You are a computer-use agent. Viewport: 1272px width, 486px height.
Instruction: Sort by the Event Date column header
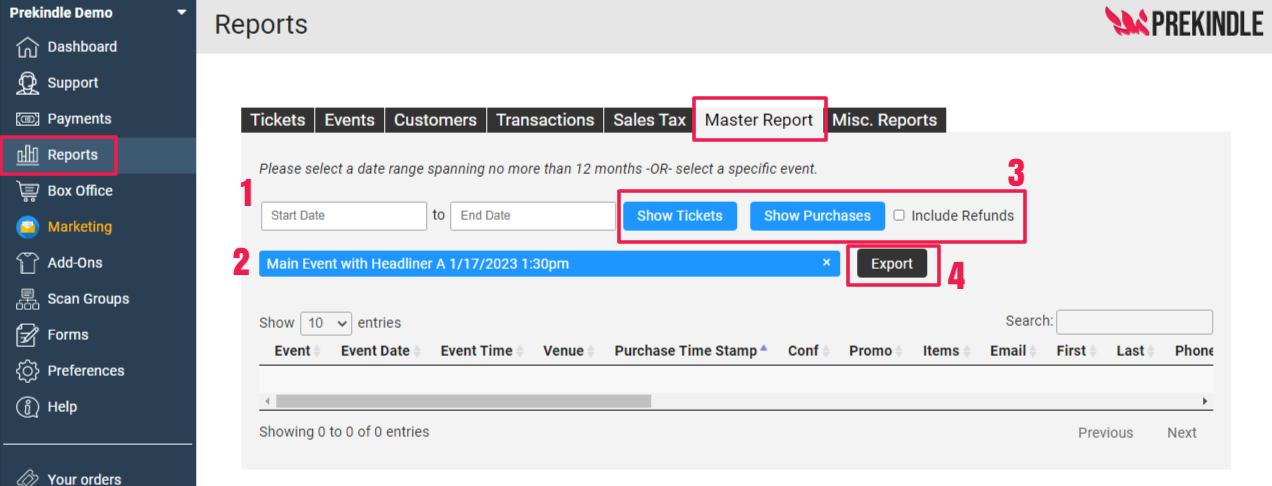coord(379,351)
